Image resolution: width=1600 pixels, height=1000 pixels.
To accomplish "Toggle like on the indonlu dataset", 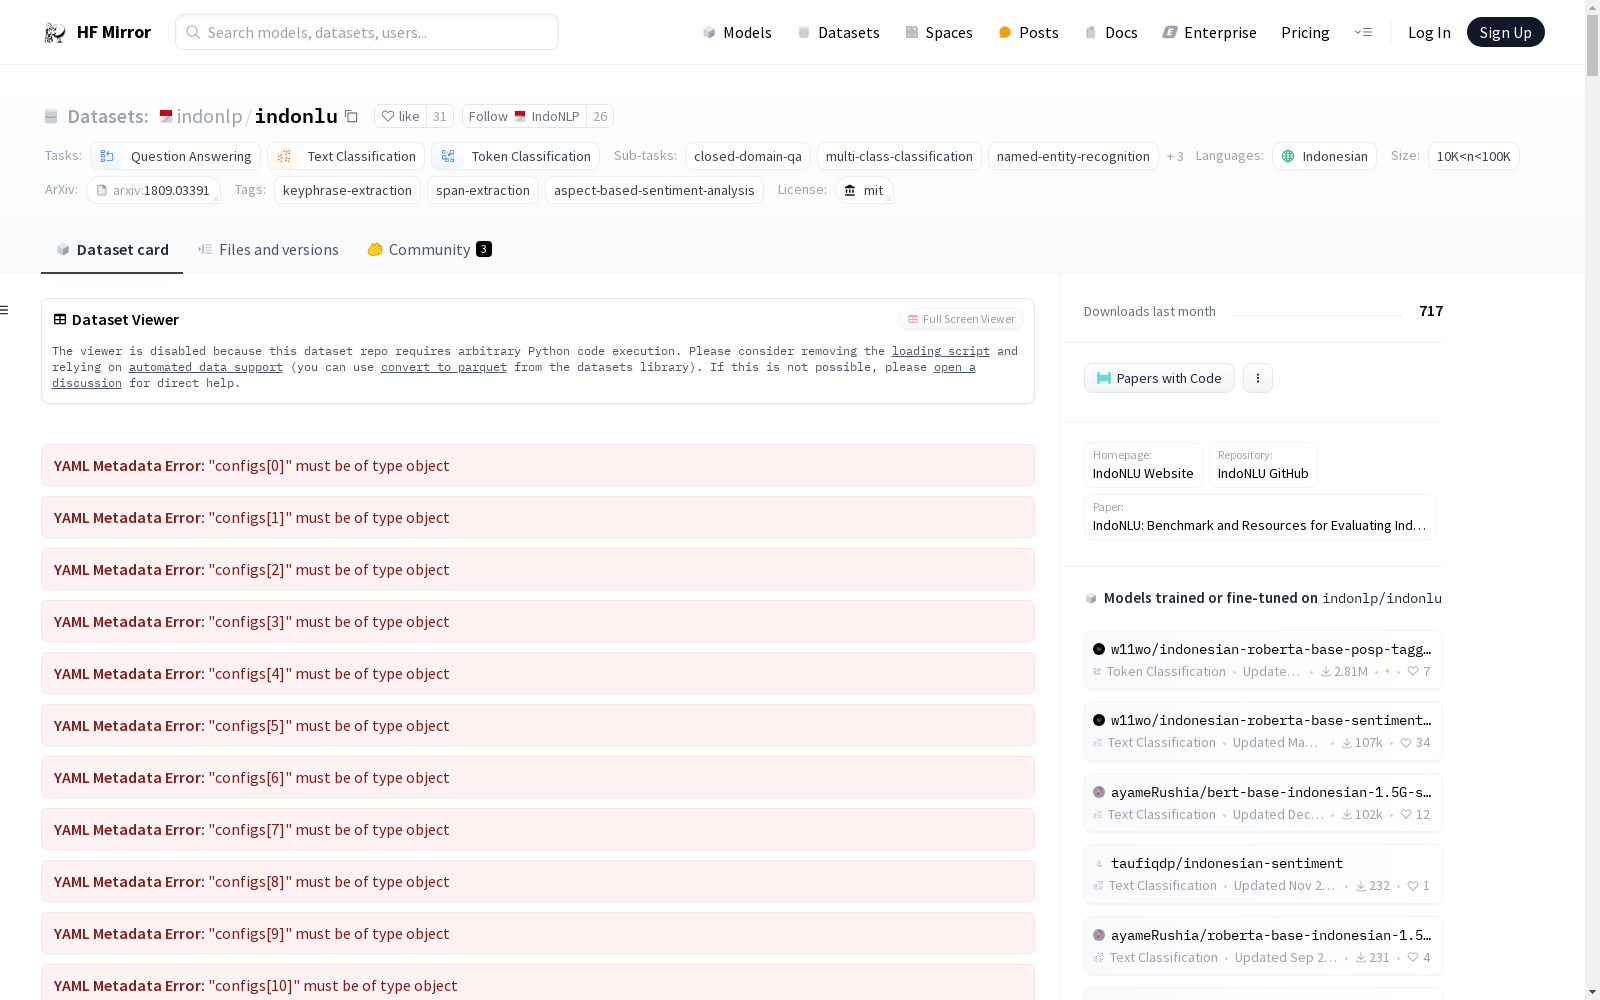I will click(401, 116).
